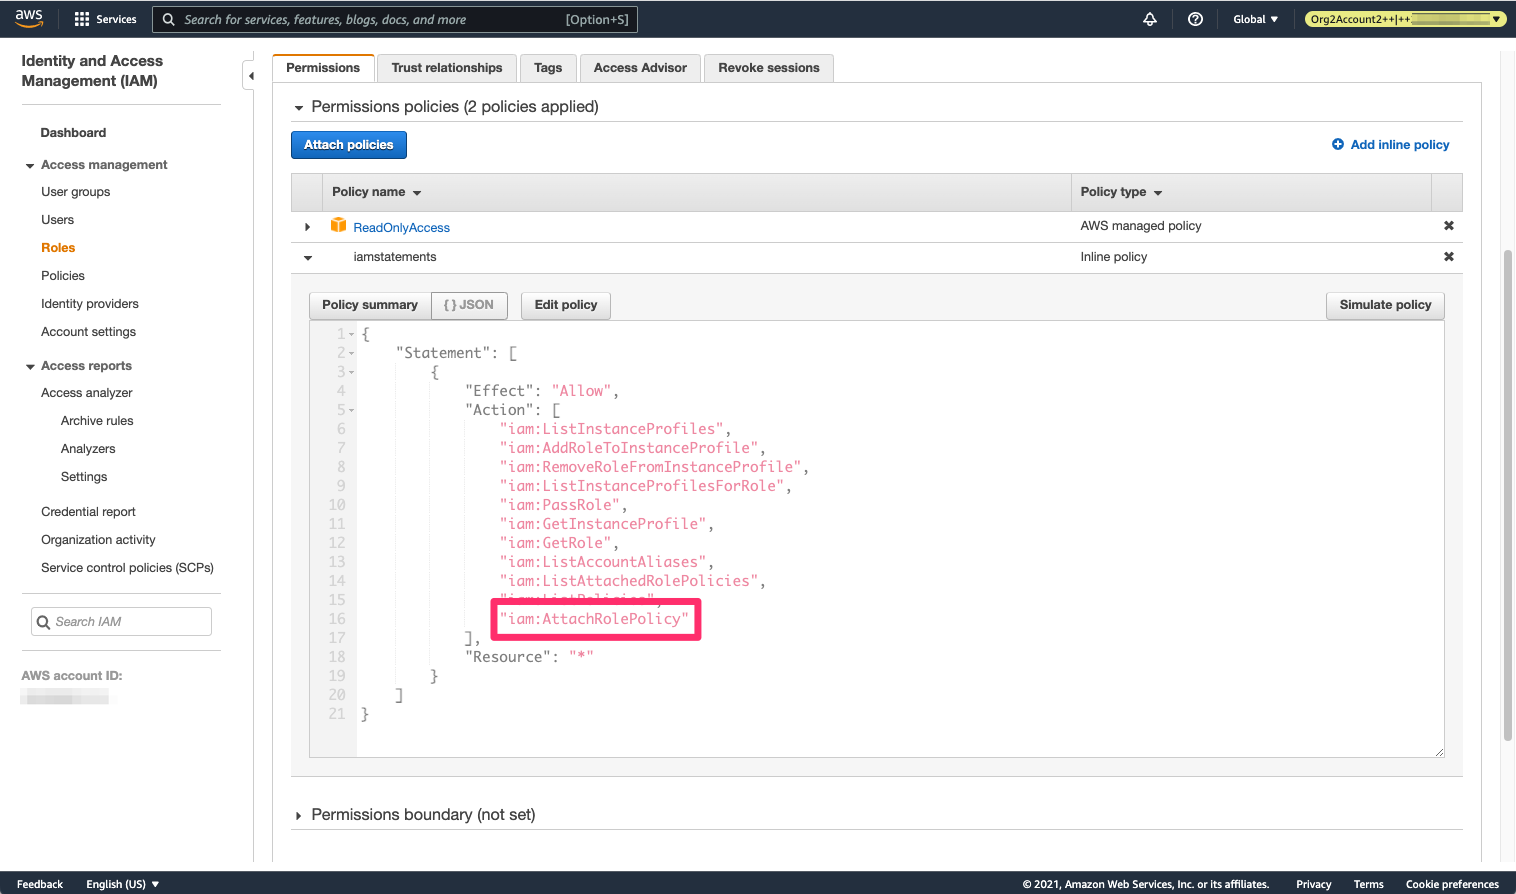Viewport: 1516px width, 894px height.
Task: Click the Add inline policy plus icon
Action: pos(1338,145)
